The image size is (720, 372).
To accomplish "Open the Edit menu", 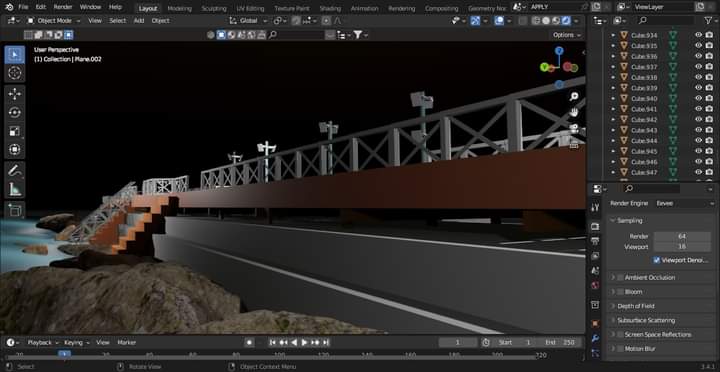I will [41, 7].
